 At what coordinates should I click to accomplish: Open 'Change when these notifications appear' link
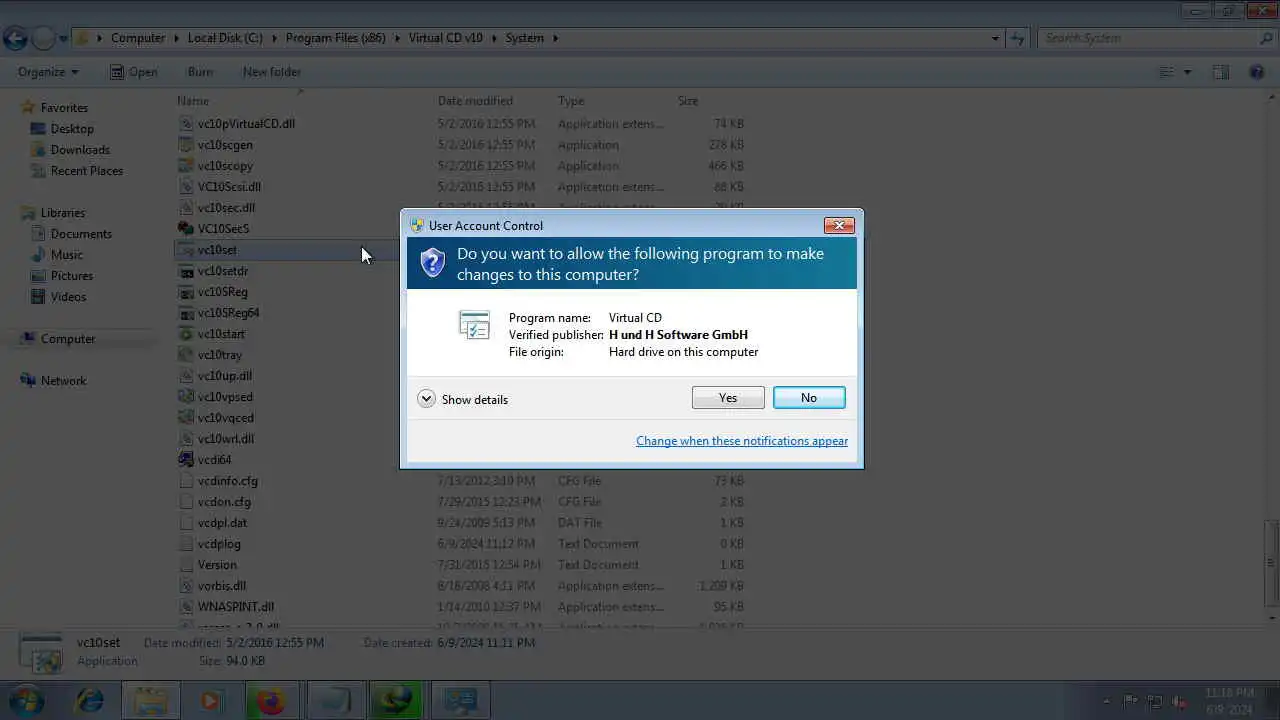[742, 441]
